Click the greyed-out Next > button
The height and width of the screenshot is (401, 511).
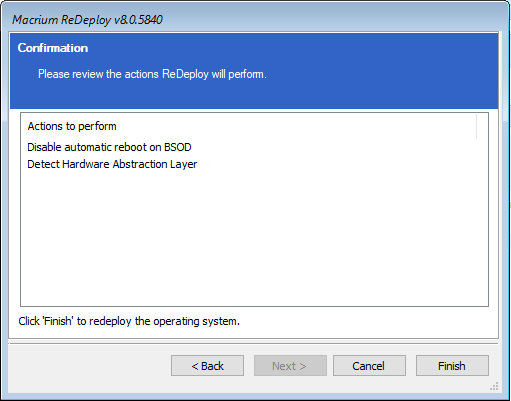[x=290, y=366]
